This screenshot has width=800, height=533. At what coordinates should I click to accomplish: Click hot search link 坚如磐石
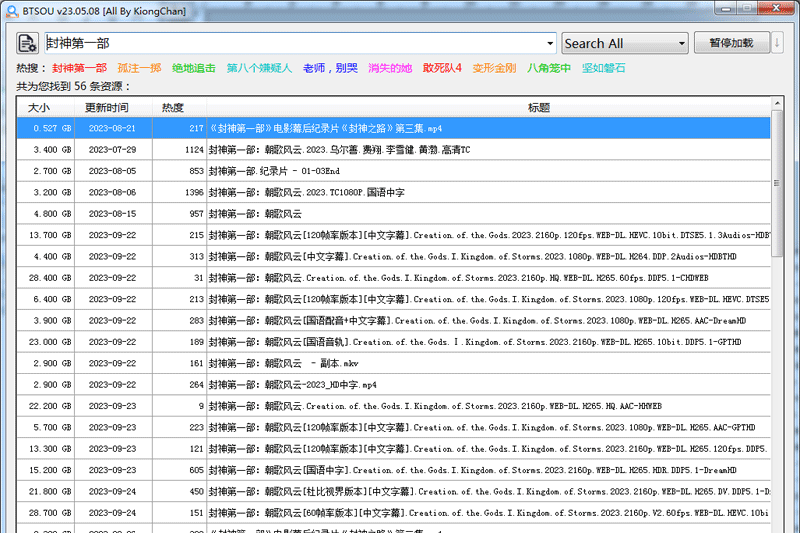[604, 68]
